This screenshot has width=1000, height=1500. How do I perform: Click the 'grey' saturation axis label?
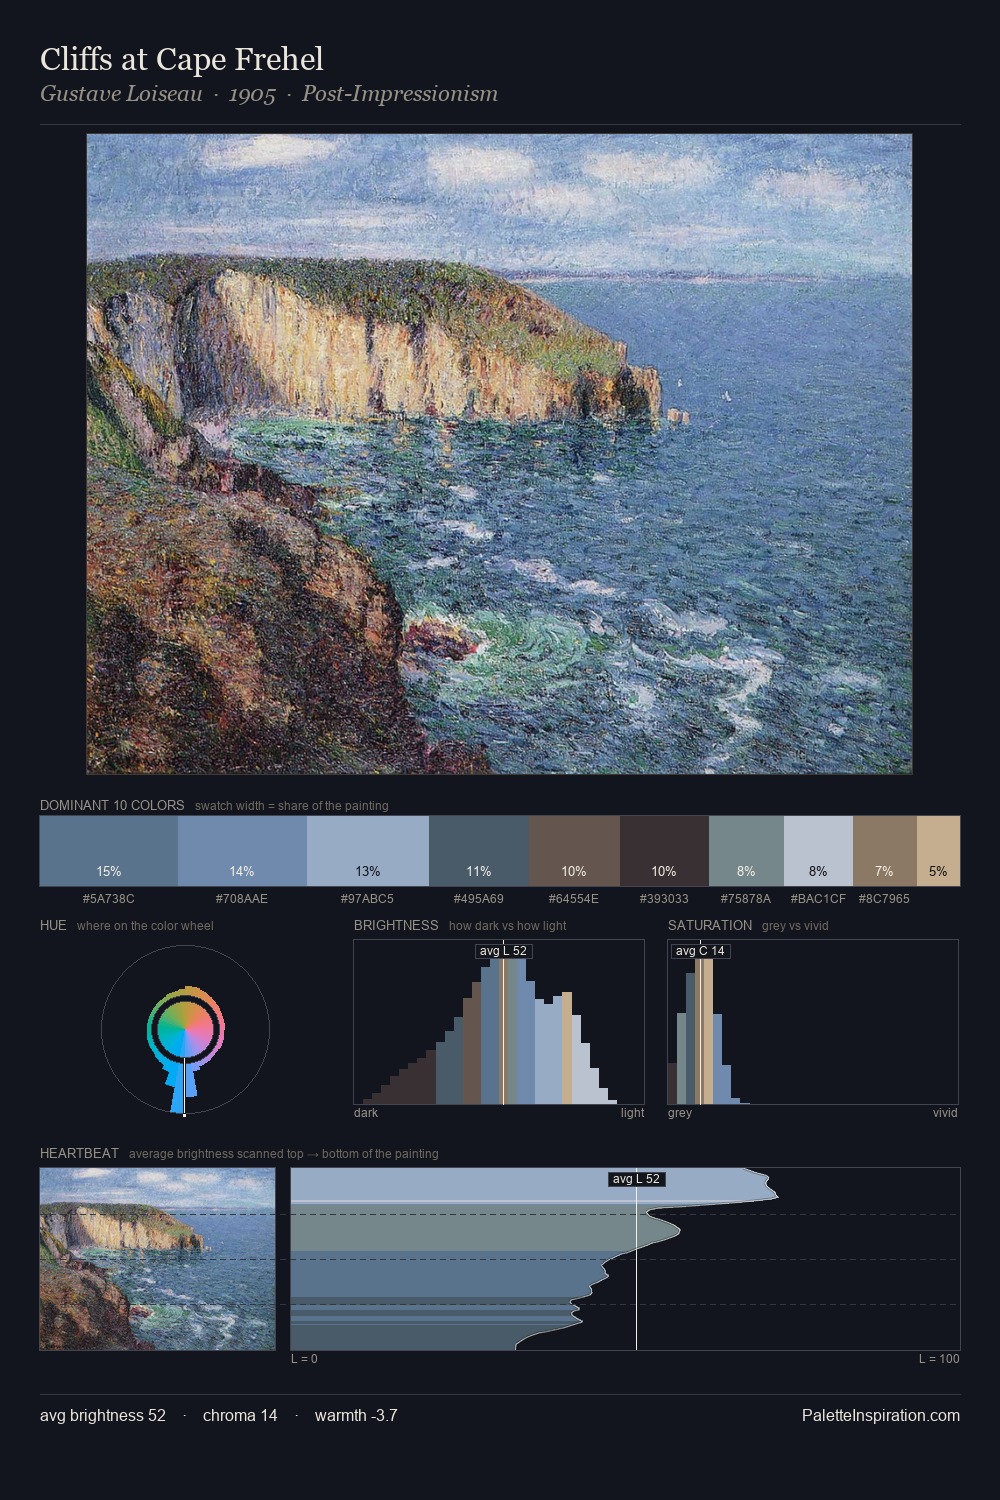click(x=680, y=1113)
